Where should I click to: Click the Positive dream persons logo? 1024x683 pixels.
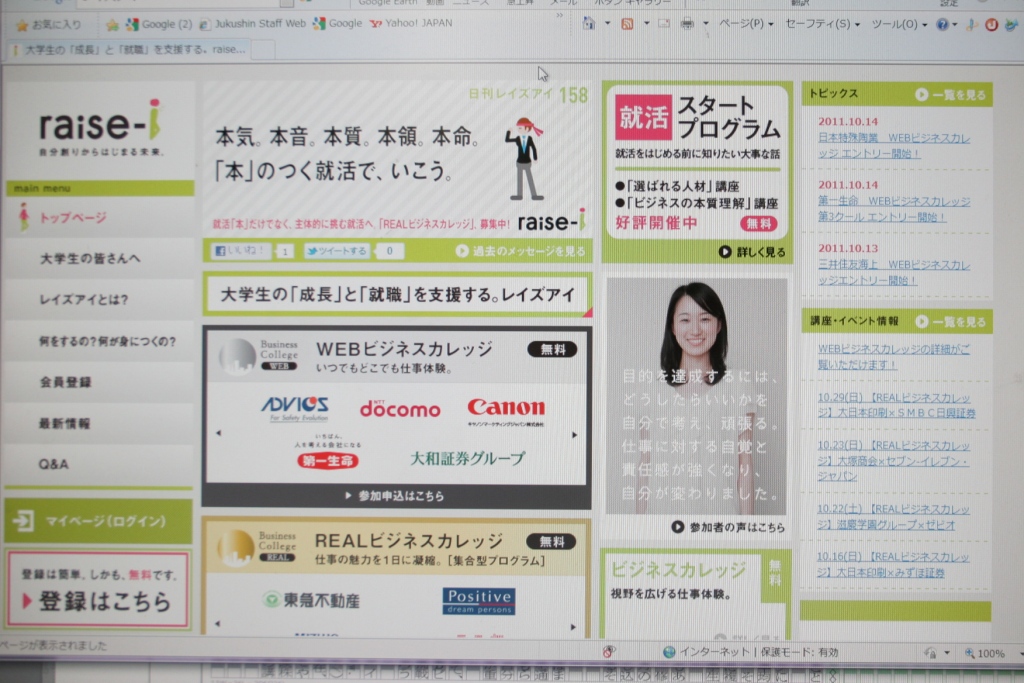(479, 601)
